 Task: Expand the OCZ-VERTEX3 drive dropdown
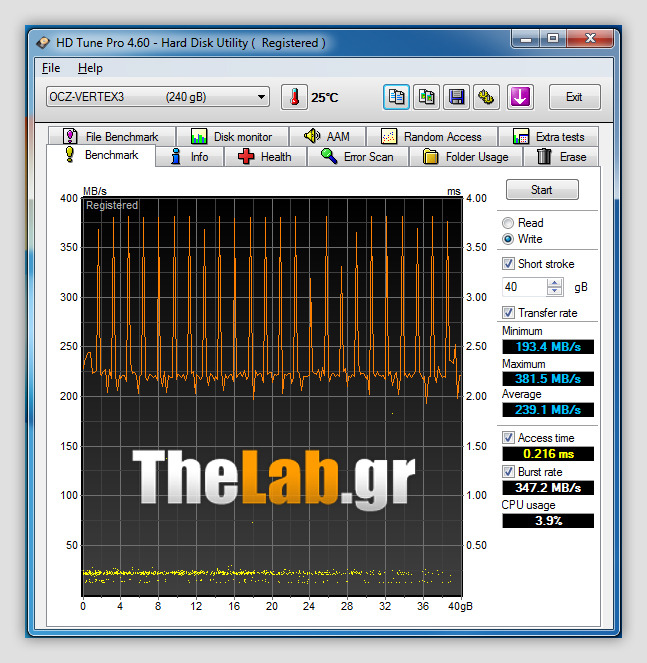[158, 97]
